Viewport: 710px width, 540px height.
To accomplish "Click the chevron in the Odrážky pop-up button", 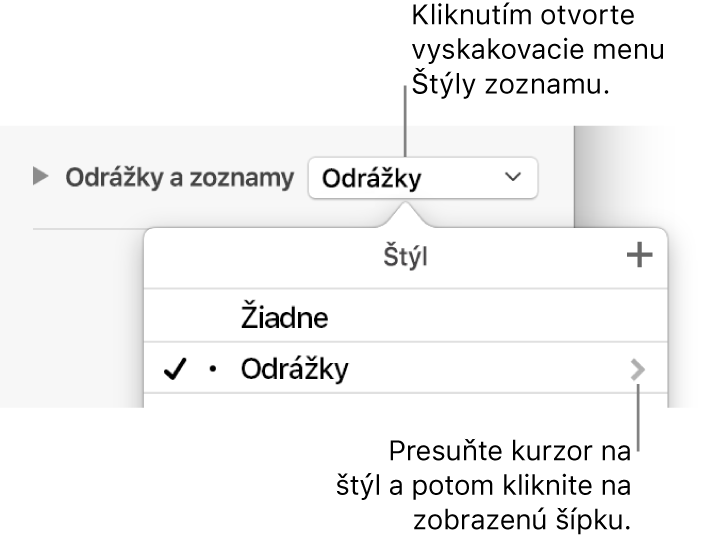I will (514, 178).
